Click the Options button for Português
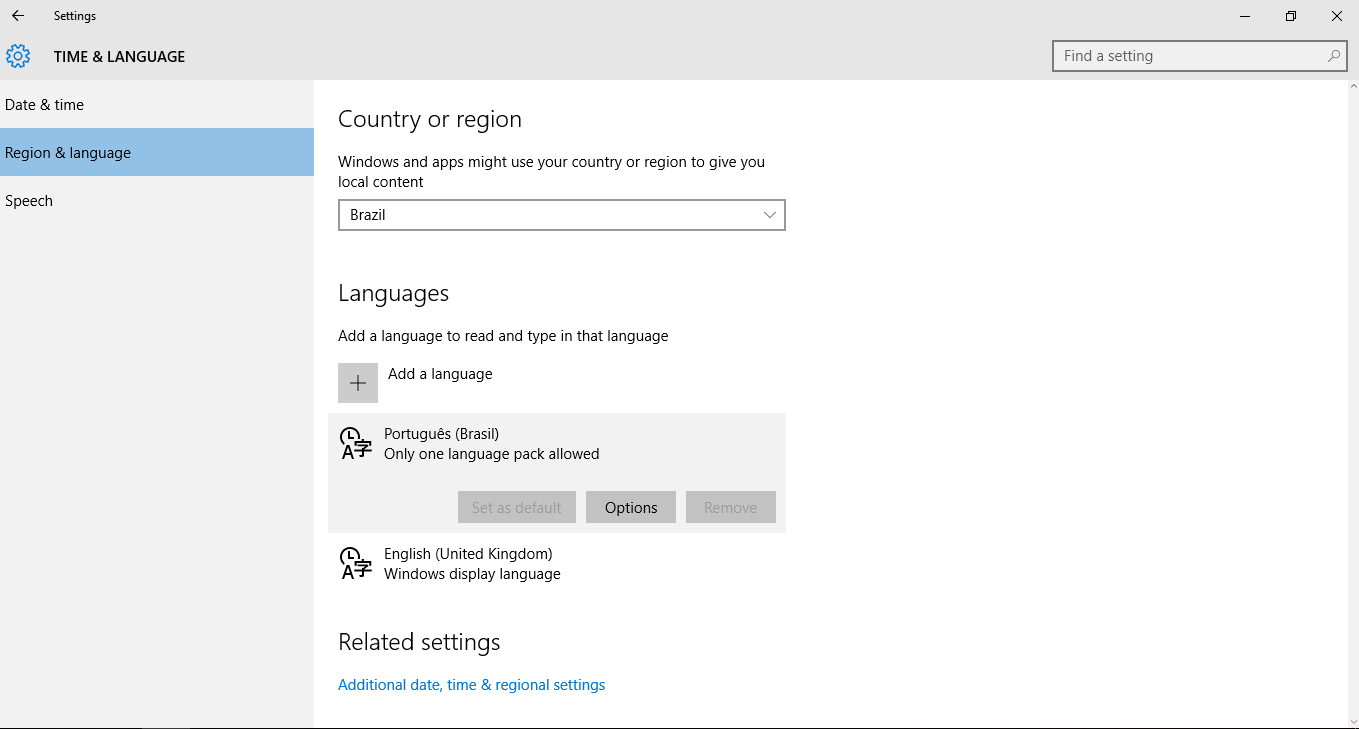The height and width of the screenshot is (729, 1359). pos(631,507)
